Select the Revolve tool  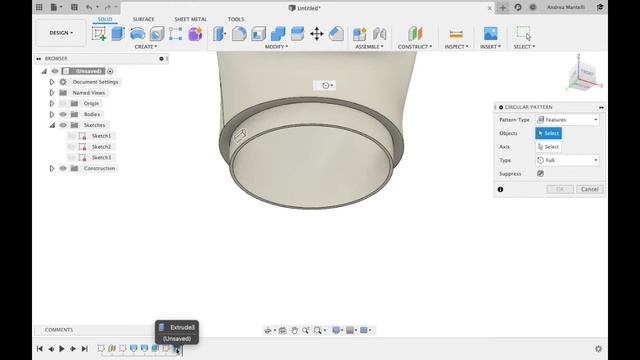click(x=138, y=33)
